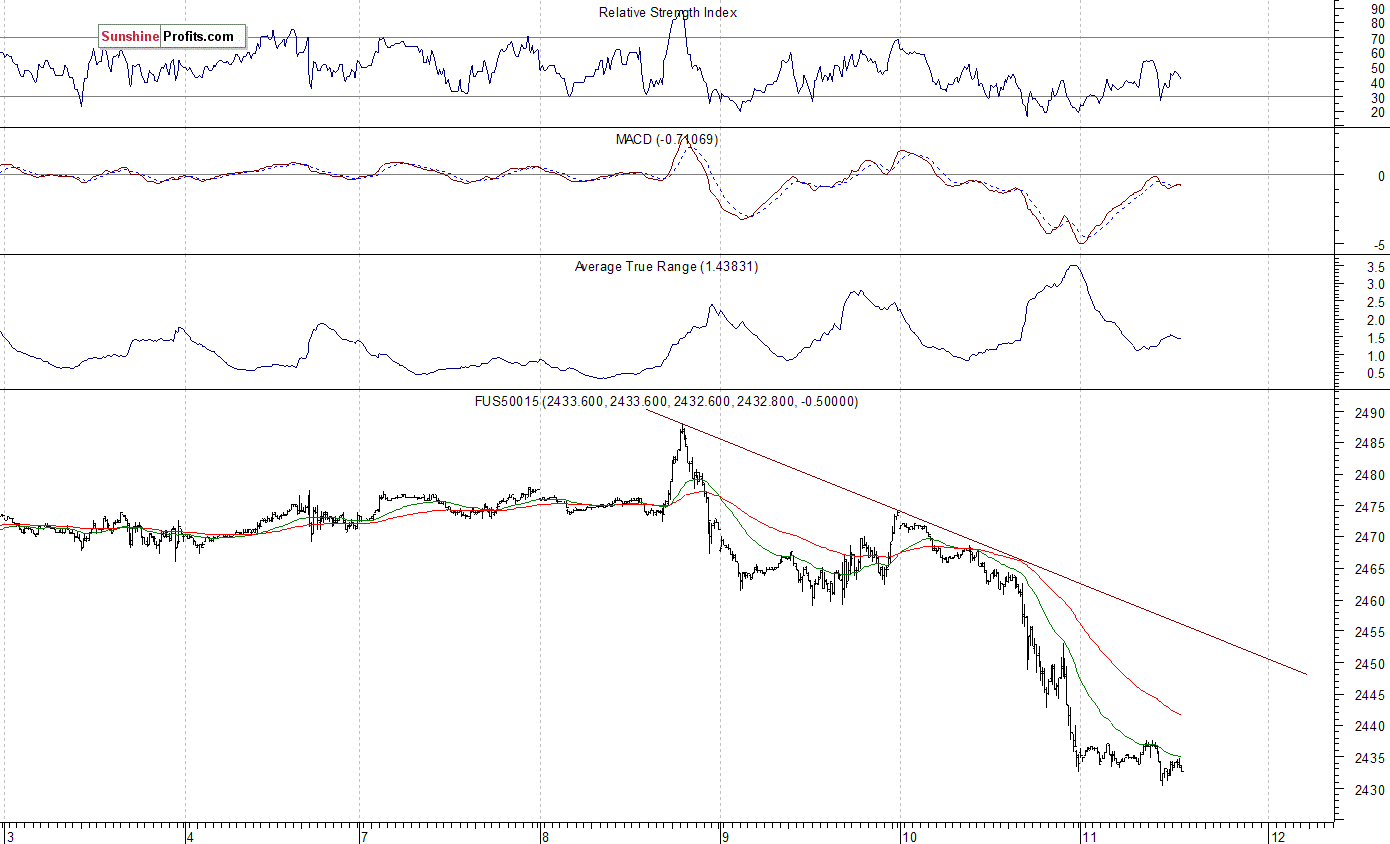
Task: Click the RSI axis value 80
Action: pyautogui.click(x=1378, y=23)
